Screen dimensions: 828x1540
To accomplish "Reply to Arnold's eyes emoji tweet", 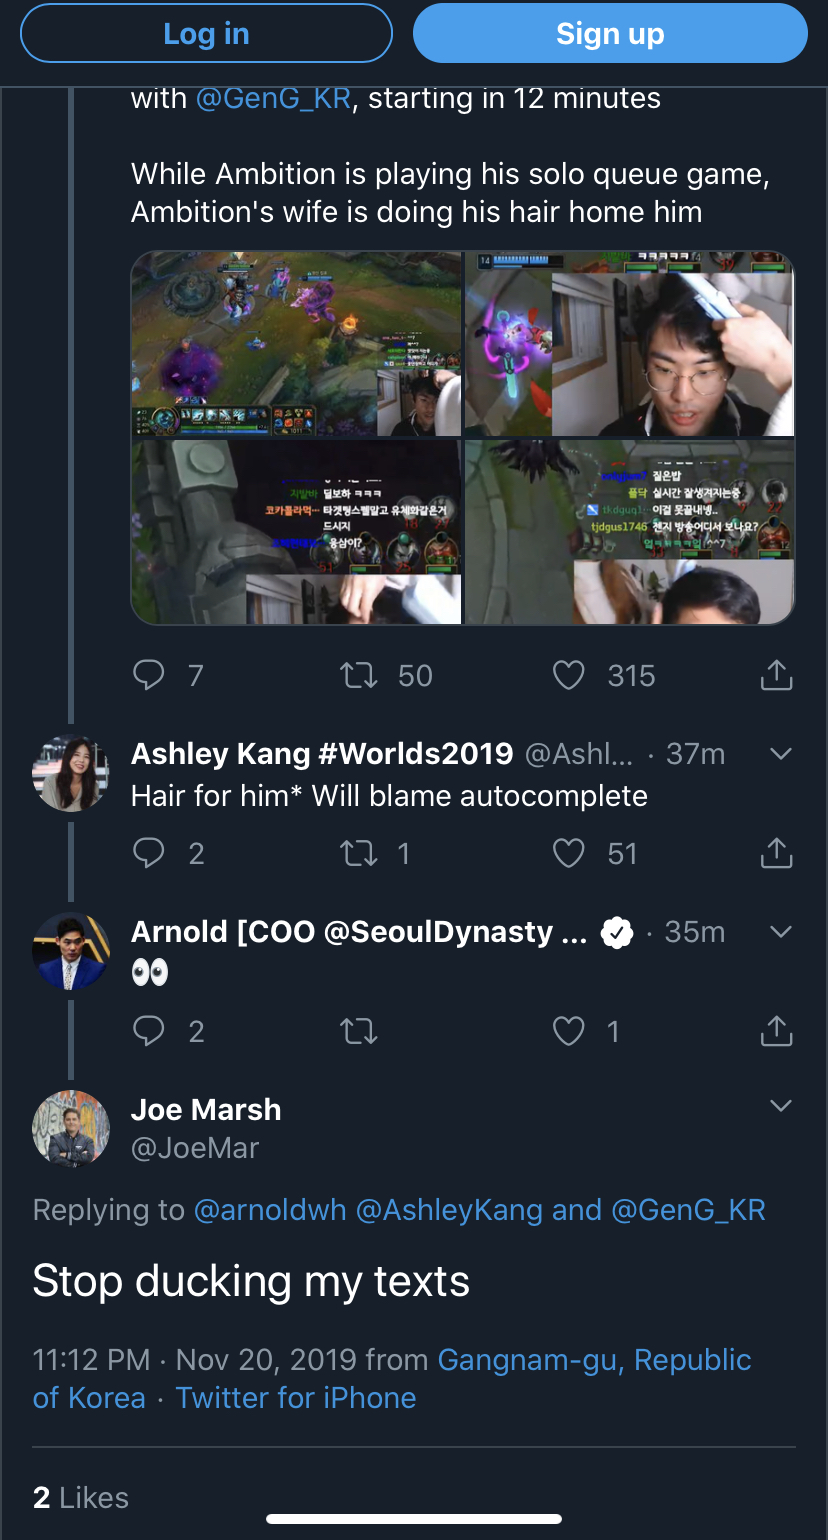I will [149, 1031].
